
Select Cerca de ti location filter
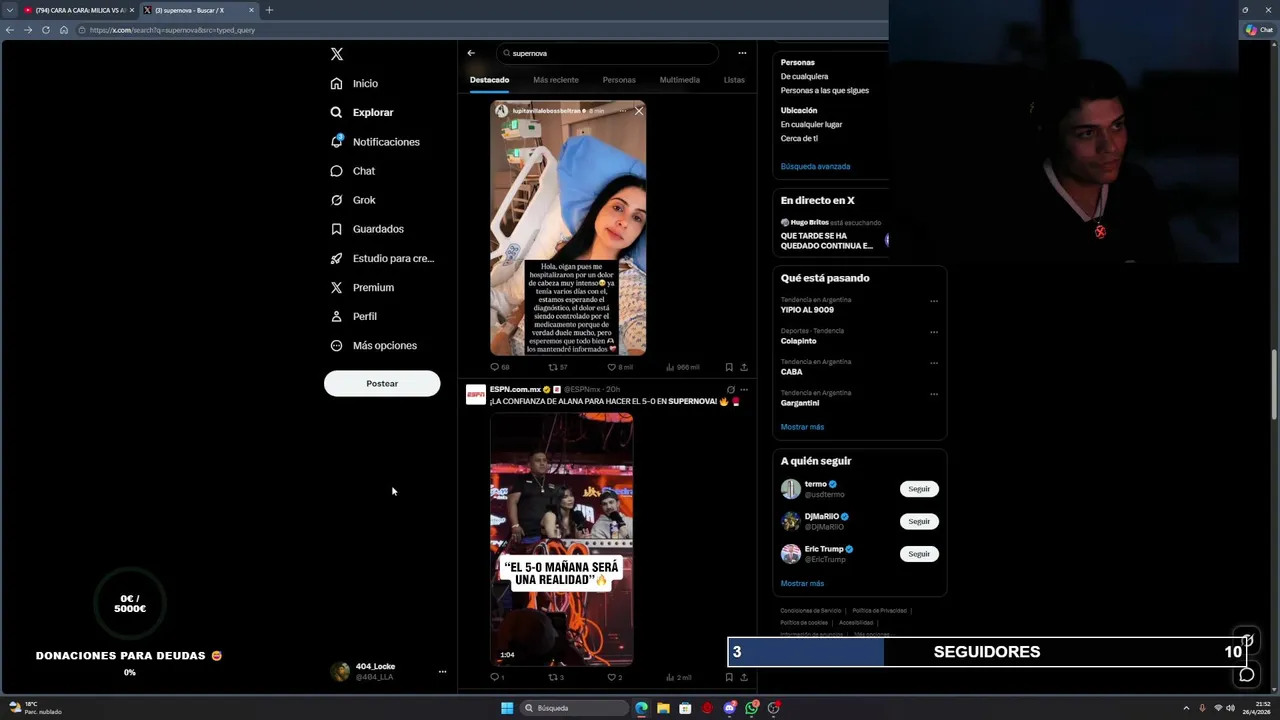[799, 138]
